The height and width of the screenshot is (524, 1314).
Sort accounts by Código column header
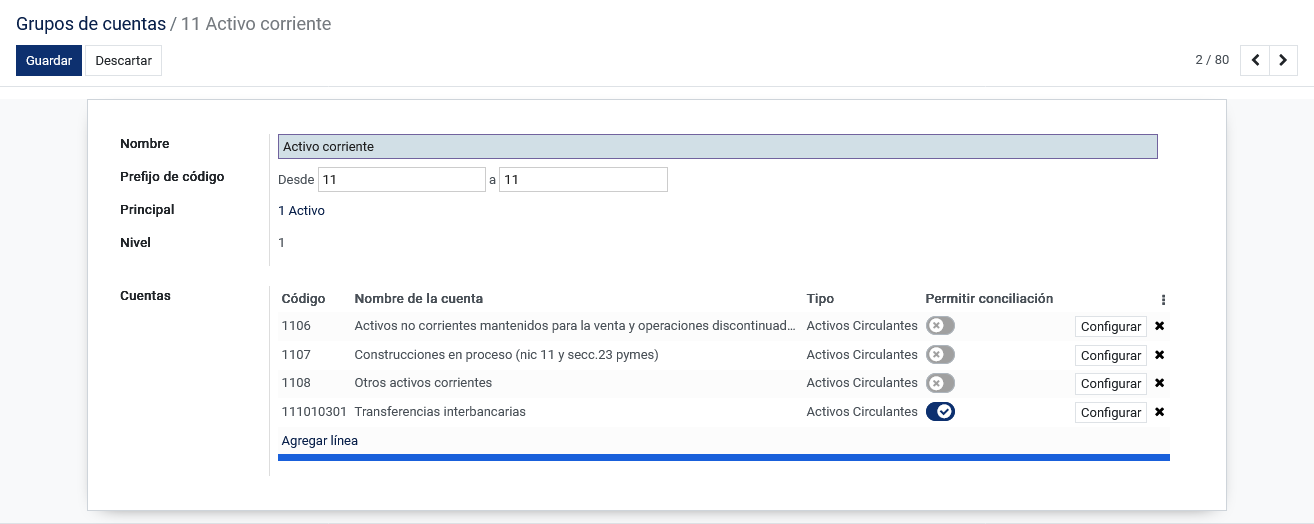303,298
